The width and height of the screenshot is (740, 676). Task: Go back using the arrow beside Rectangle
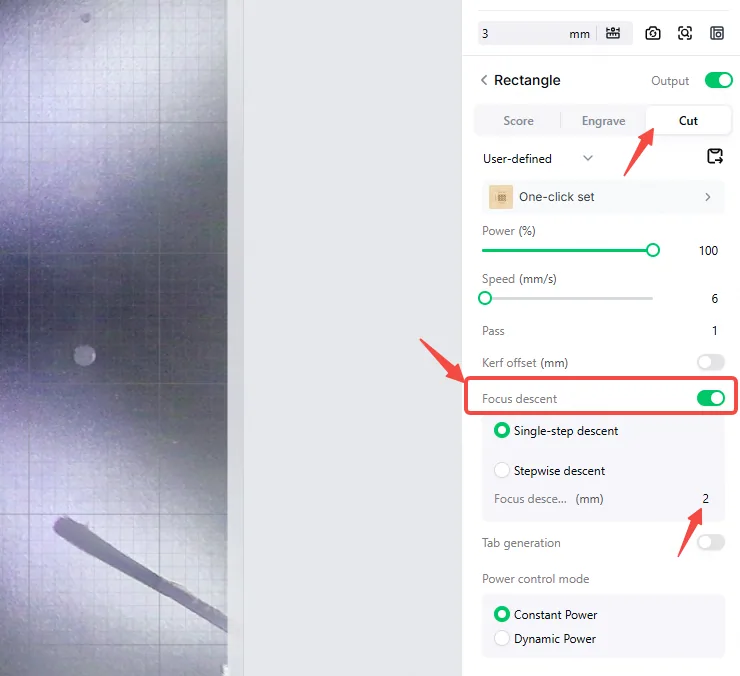click(484, 80)
